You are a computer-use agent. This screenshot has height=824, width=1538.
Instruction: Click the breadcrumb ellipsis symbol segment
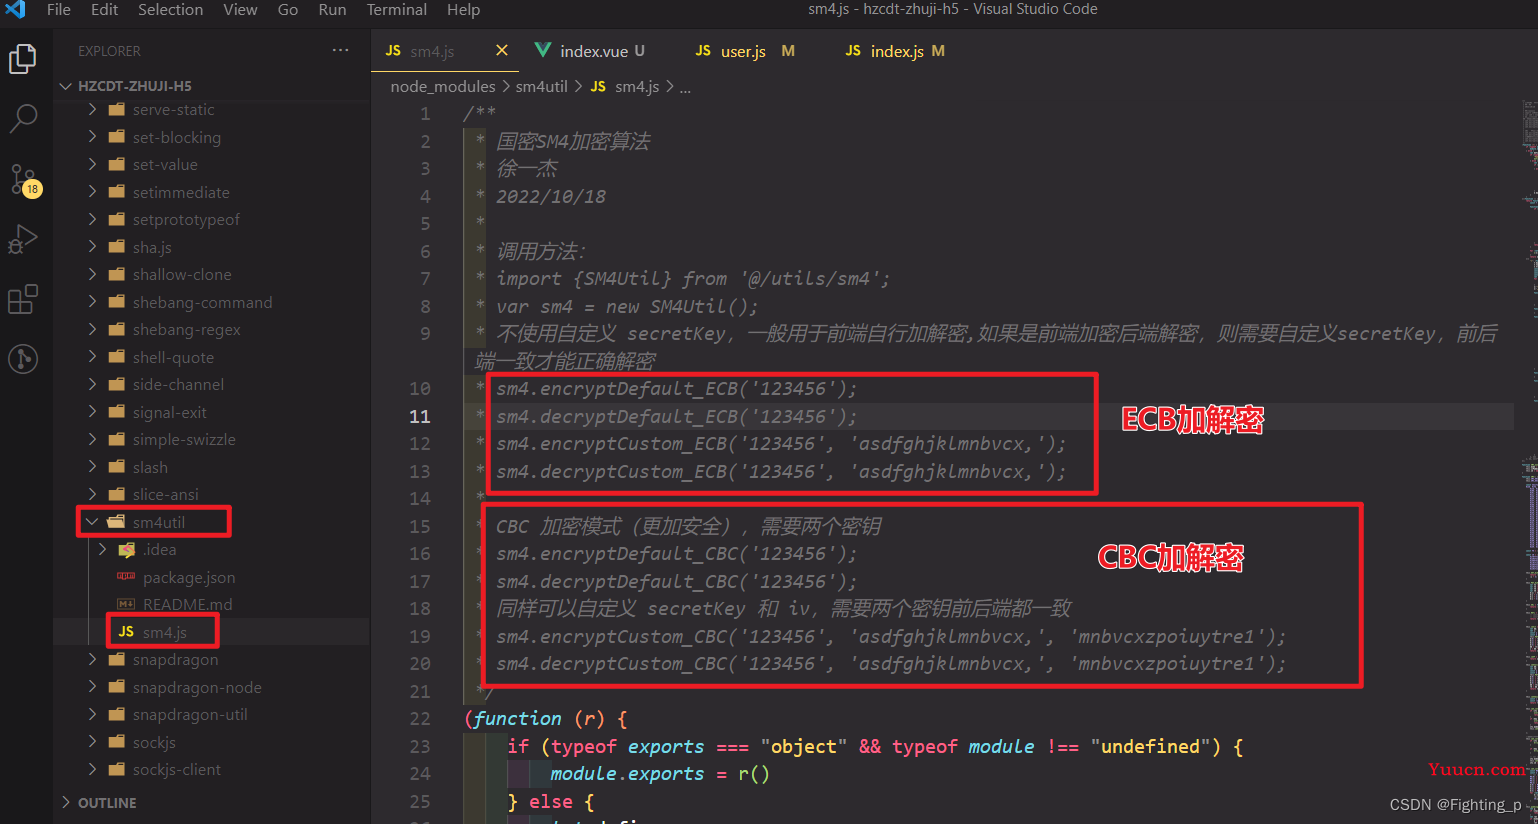(x=685, y=87)
